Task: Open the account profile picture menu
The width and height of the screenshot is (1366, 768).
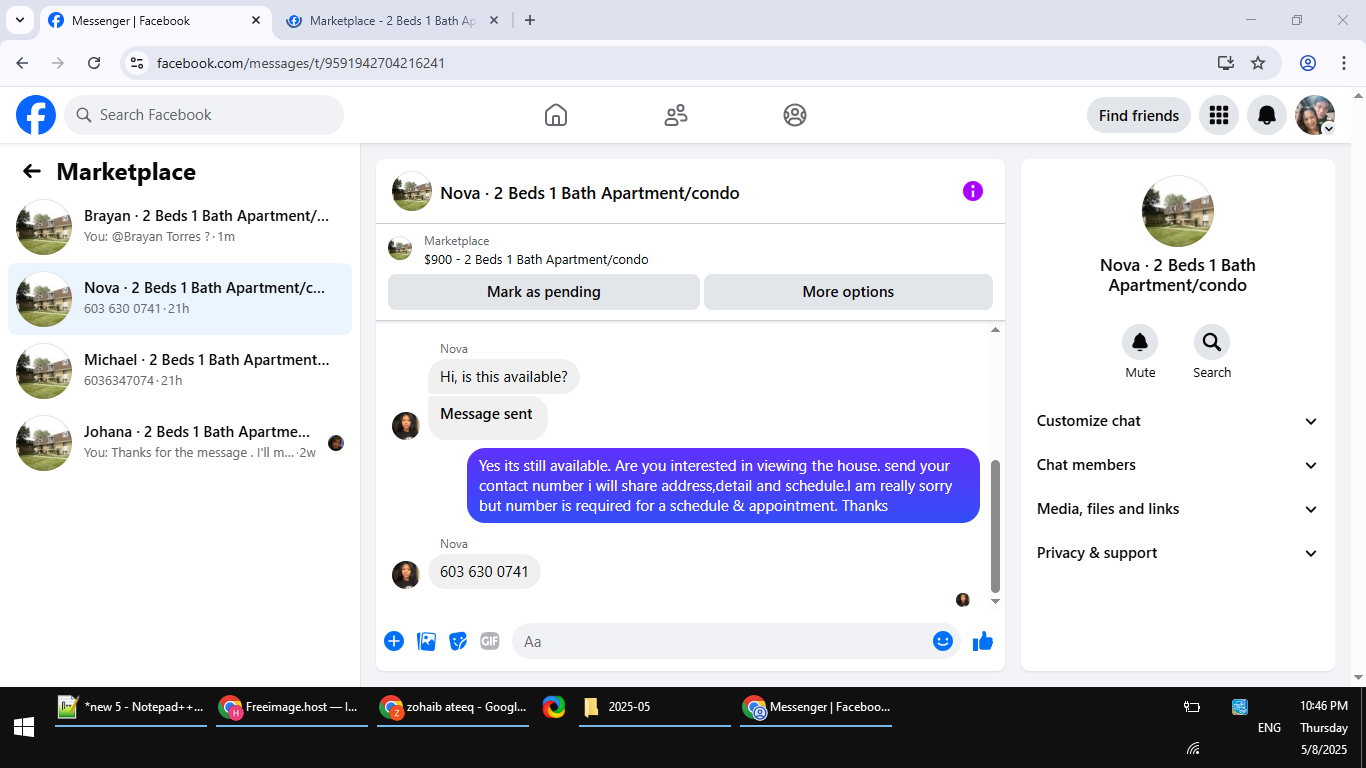Action: (x=1315, y=115)
